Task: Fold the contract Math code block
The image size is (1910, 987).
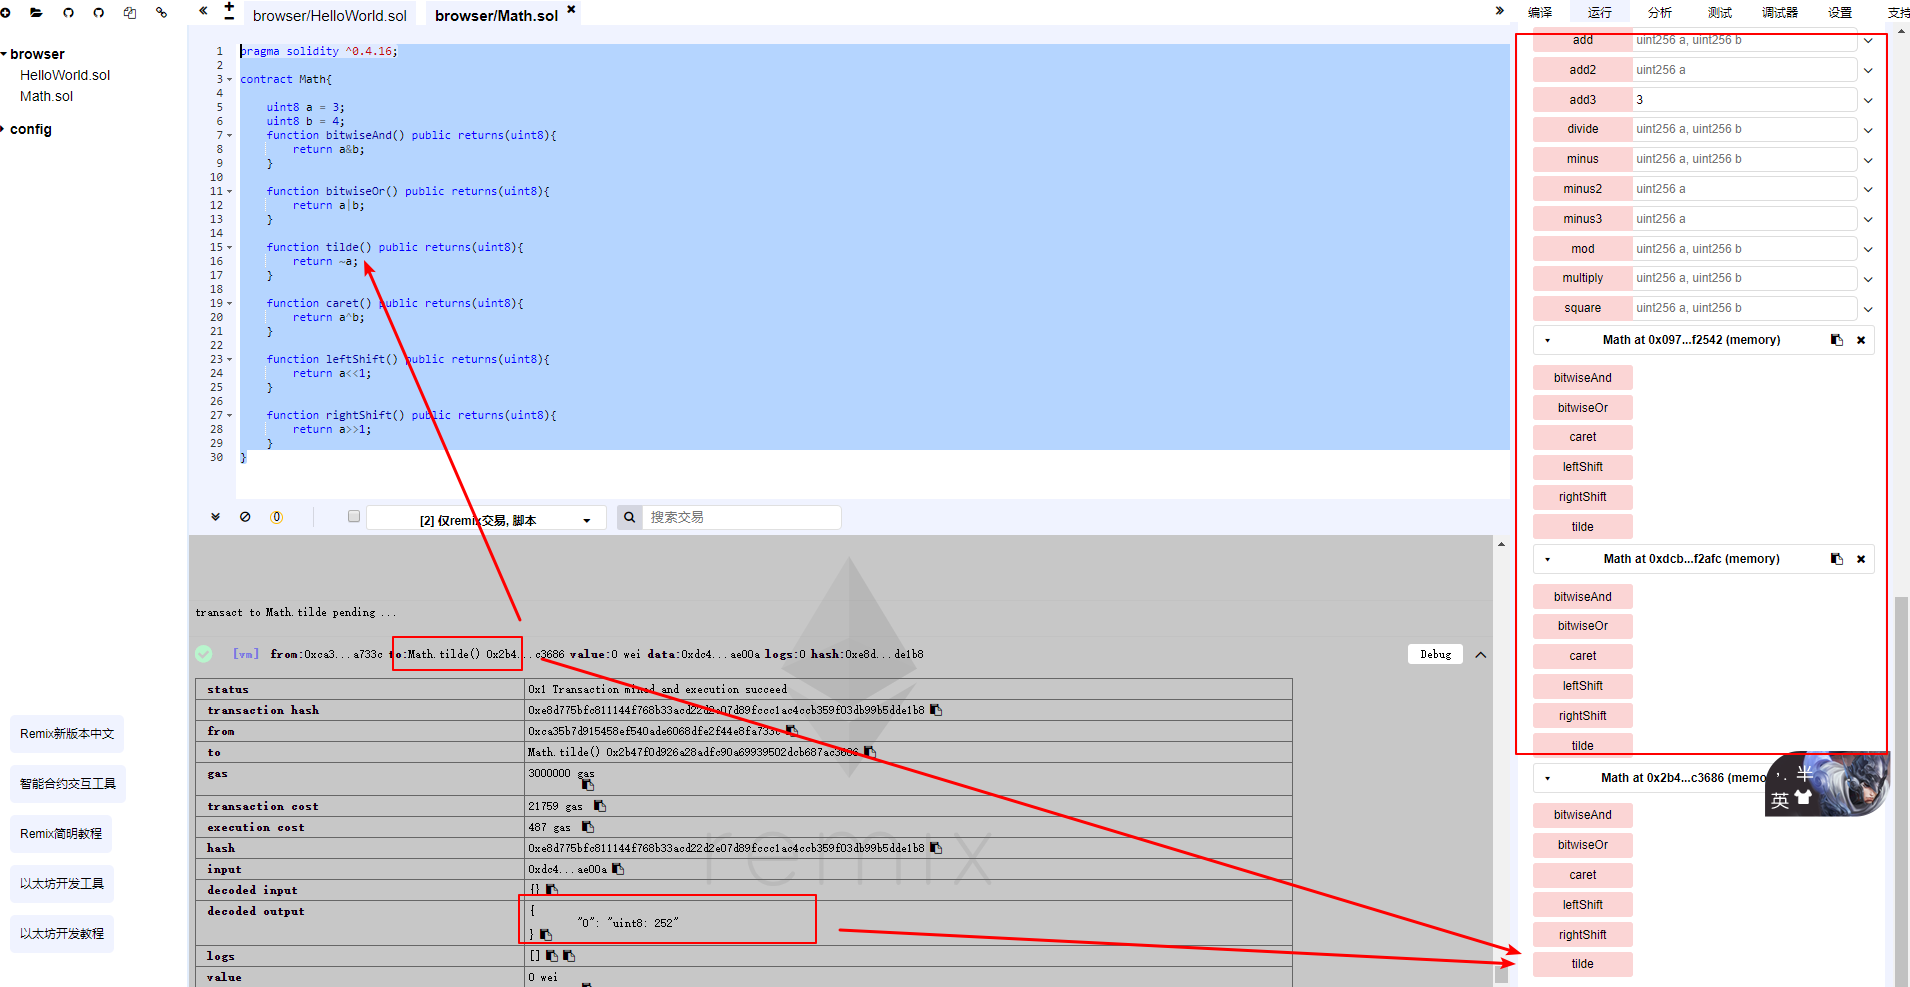Action: tap(230, 79)
